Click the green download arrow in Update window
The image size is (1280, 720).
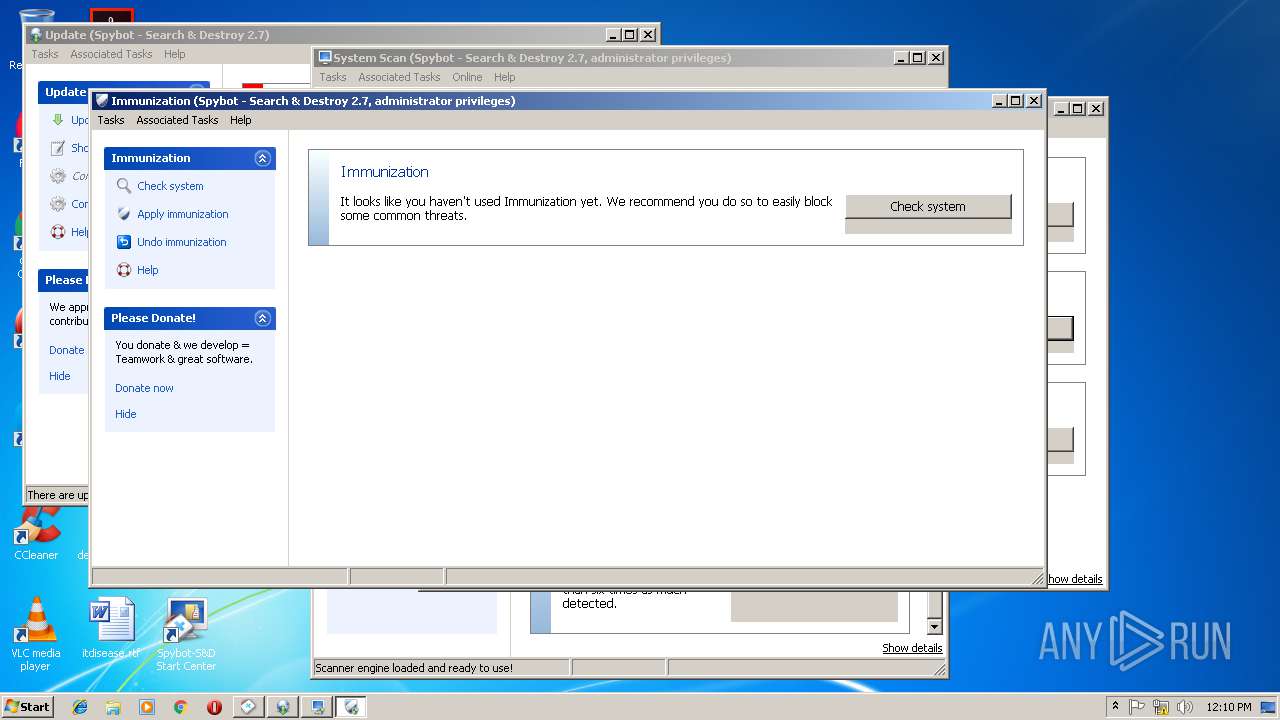[x=58, y=120]
